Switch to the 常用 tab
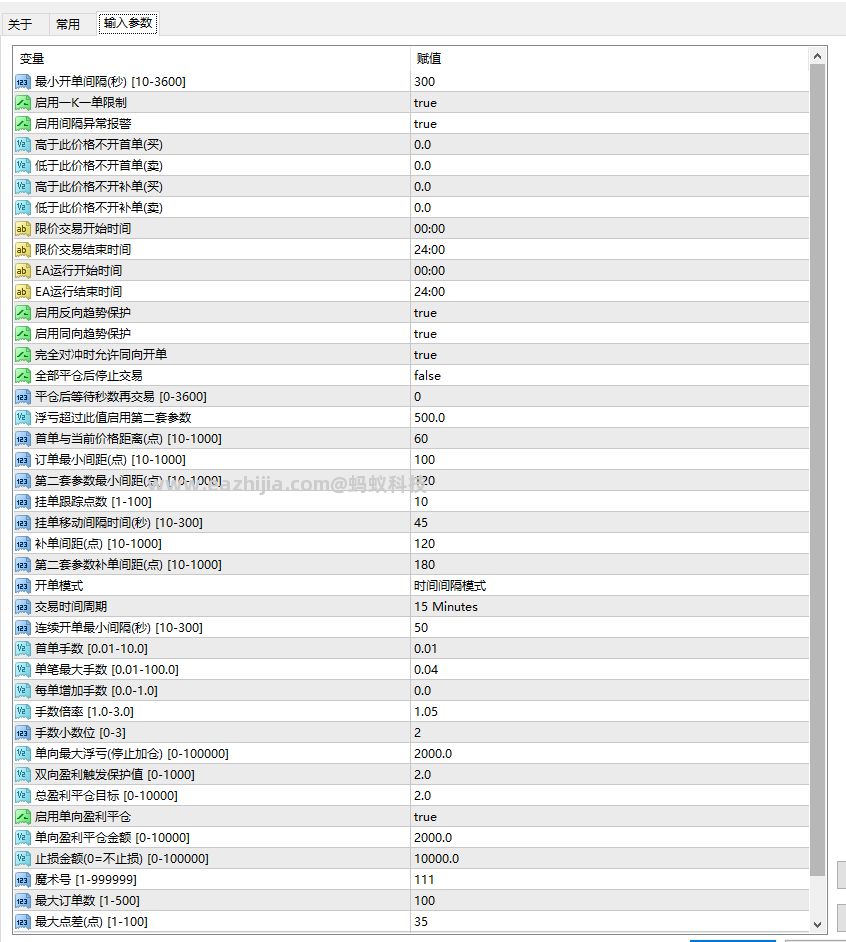The image size is (846, 942). [67, 24]
